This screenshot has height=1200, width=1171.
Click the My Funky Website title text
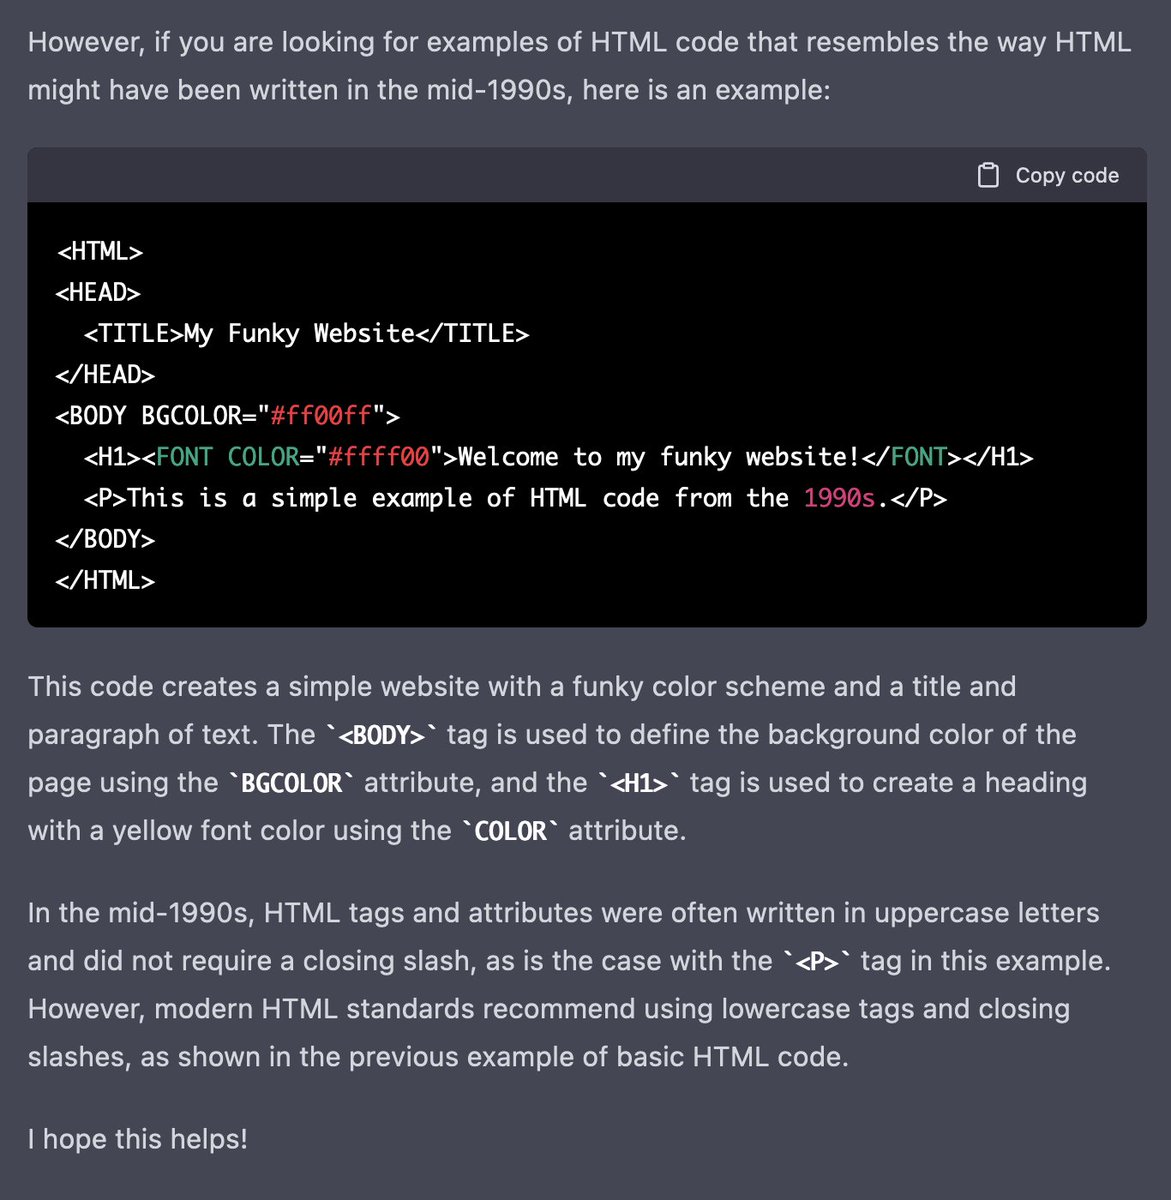pyautogui.click(x=299, y=334)
